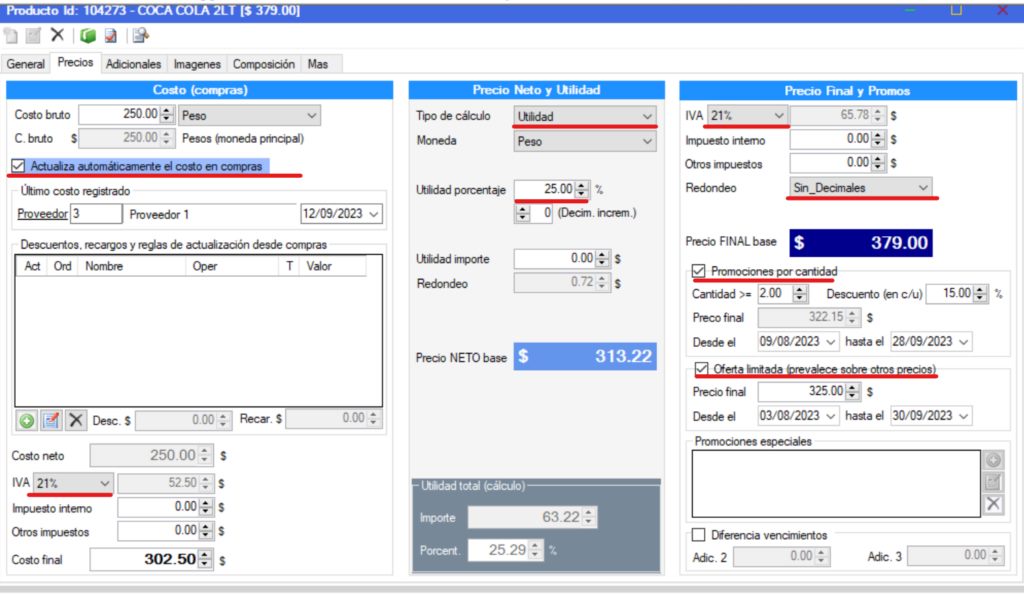Click the green box toolbar icon

[88, 35]
